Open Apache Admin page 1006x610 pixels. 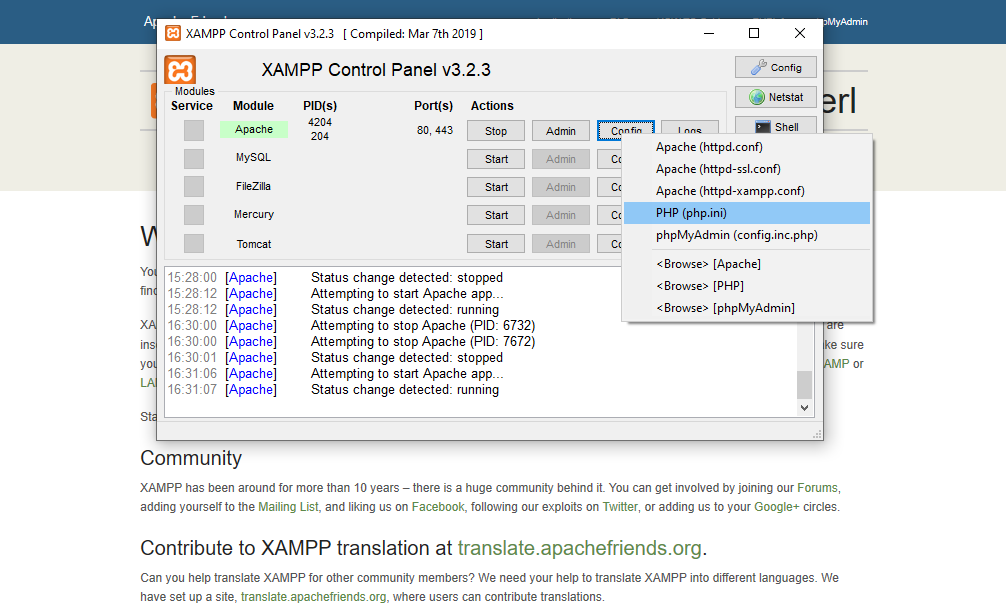(561, 131)
